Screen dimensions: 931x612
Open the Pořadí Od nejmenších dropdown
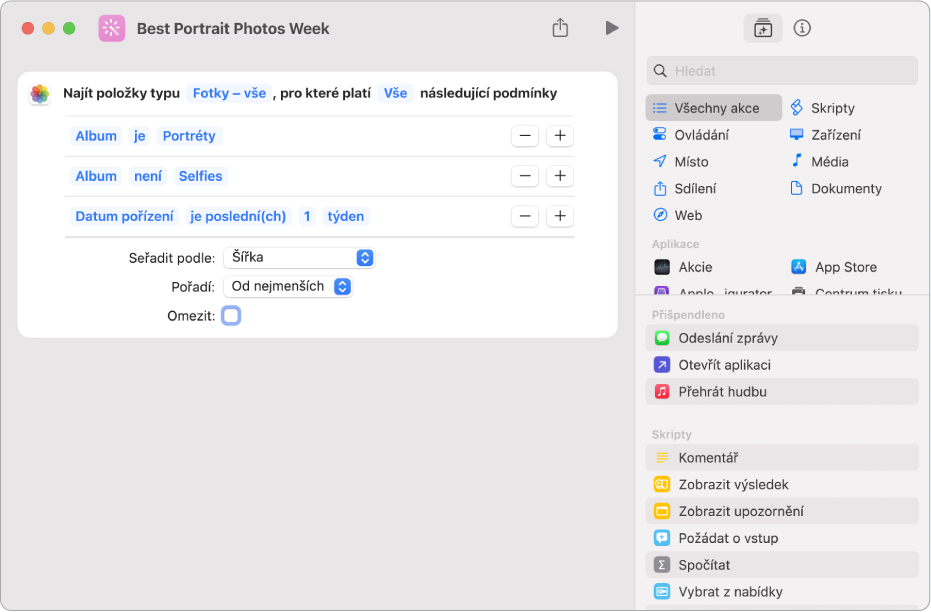click(x=288, y=287)
